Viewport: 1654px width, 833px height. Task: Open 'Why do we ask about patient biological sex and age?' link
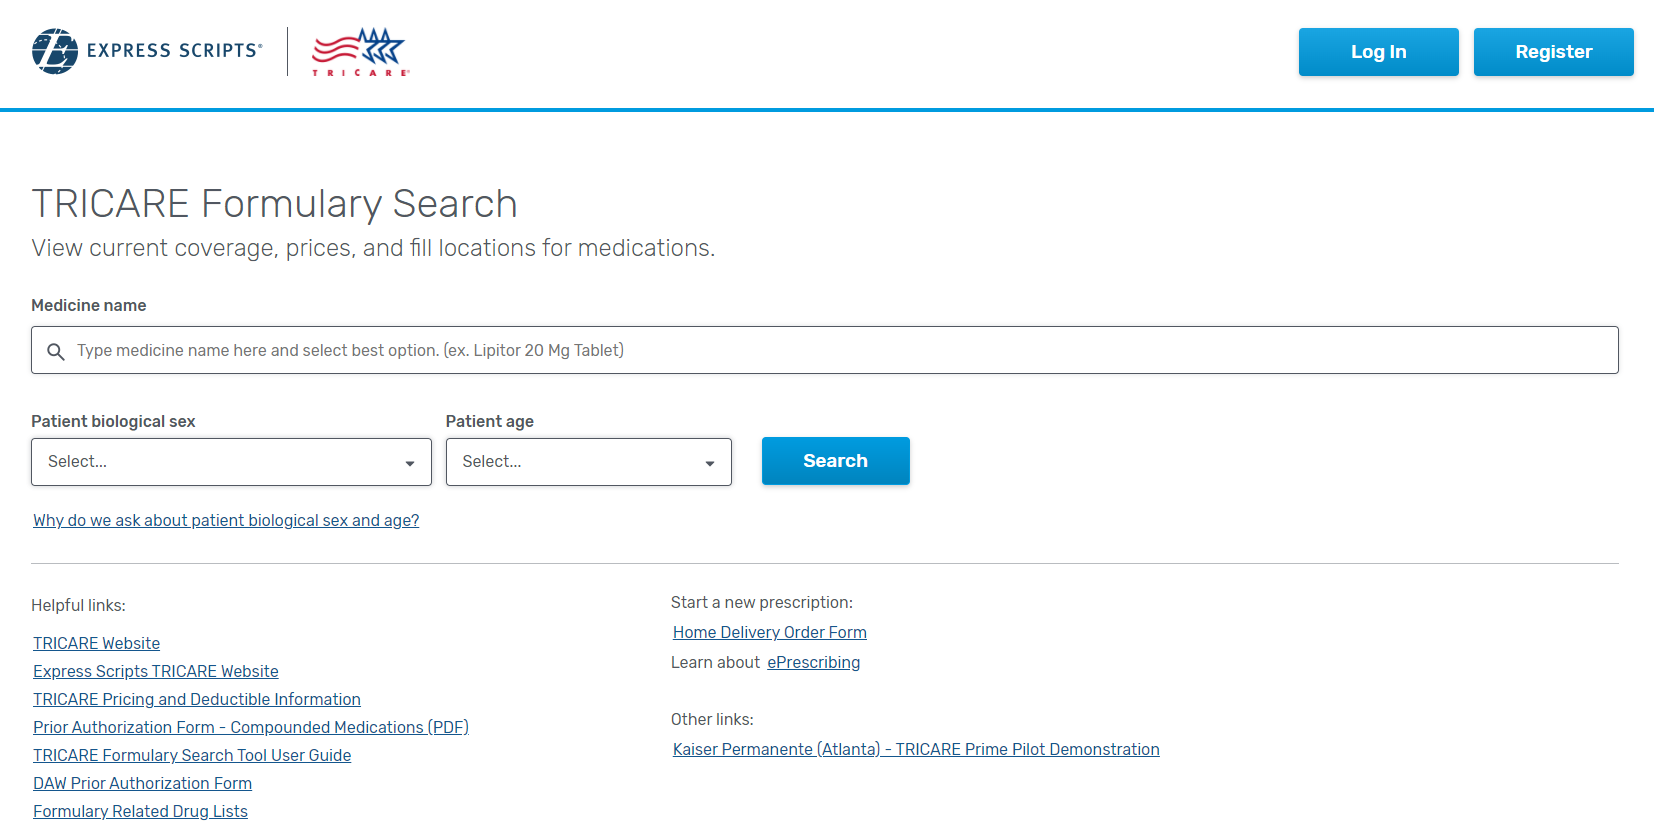coord(226,520)
